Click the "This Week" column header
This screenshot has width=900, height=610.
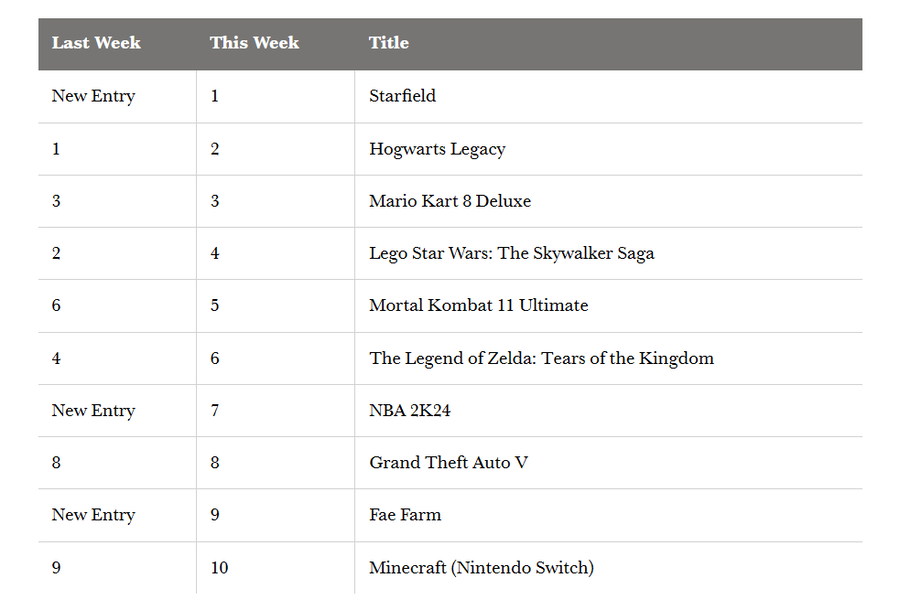254,43
